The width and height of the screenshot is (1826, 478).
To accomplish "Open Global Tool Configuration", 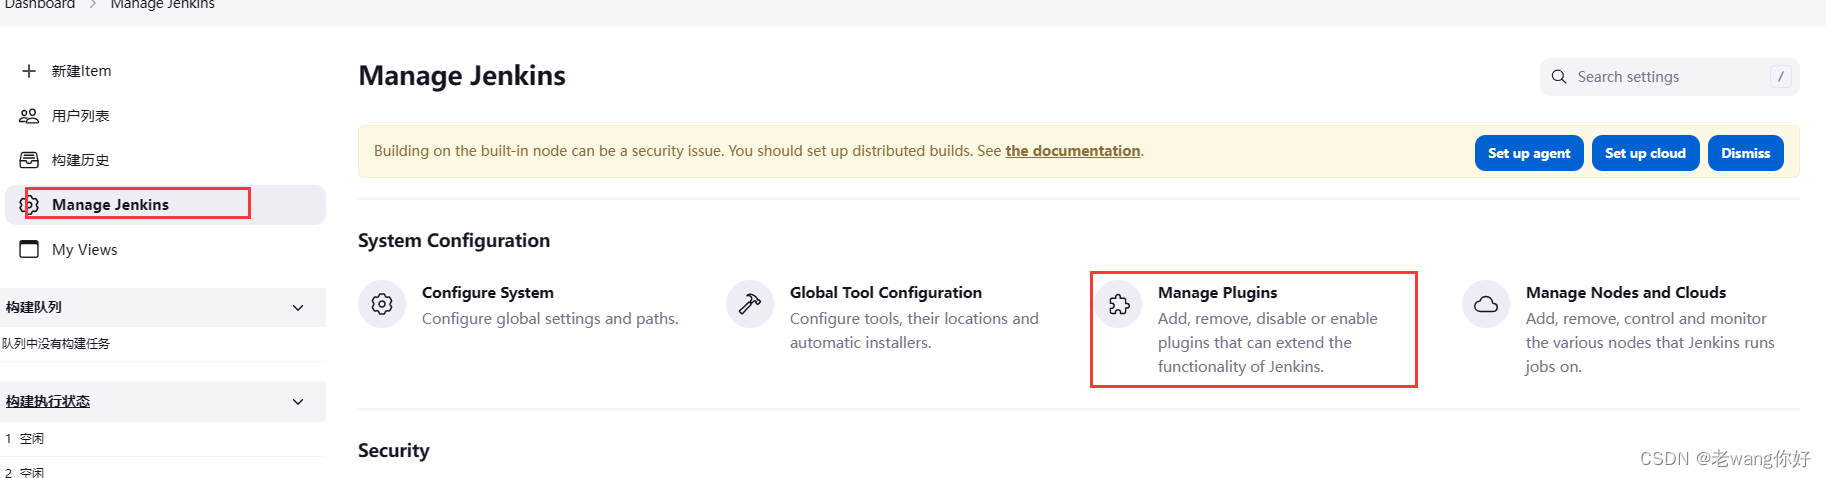I will 886,293.
